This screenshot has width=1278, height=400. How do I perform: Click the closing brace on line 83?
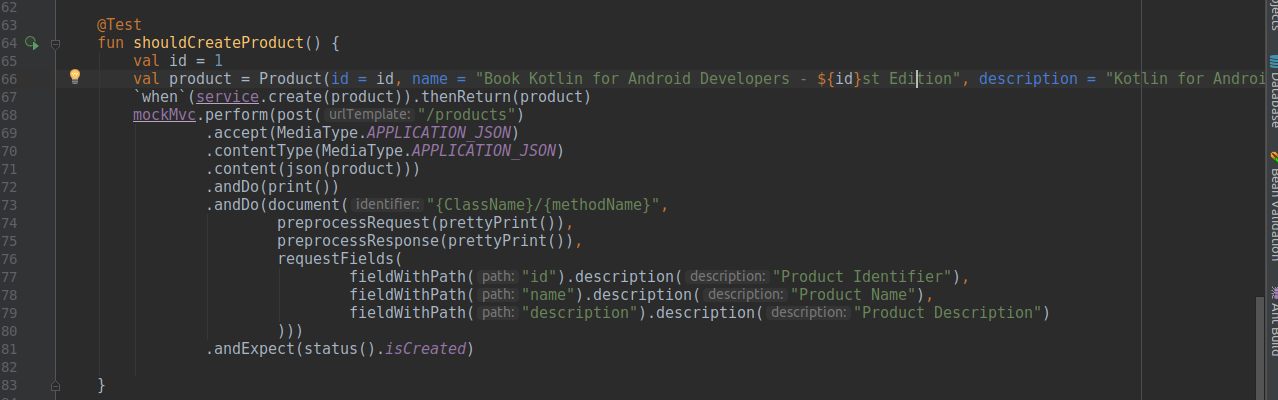[101, 385]
